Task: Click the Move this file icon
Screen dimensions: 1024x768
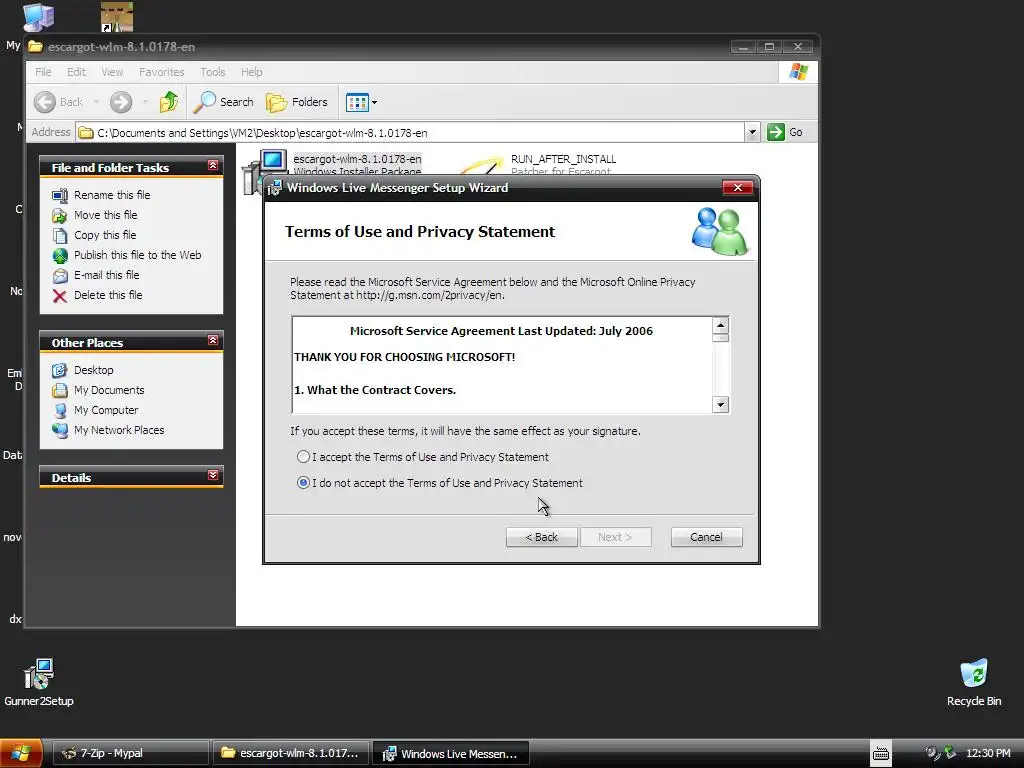Action: 59,216
